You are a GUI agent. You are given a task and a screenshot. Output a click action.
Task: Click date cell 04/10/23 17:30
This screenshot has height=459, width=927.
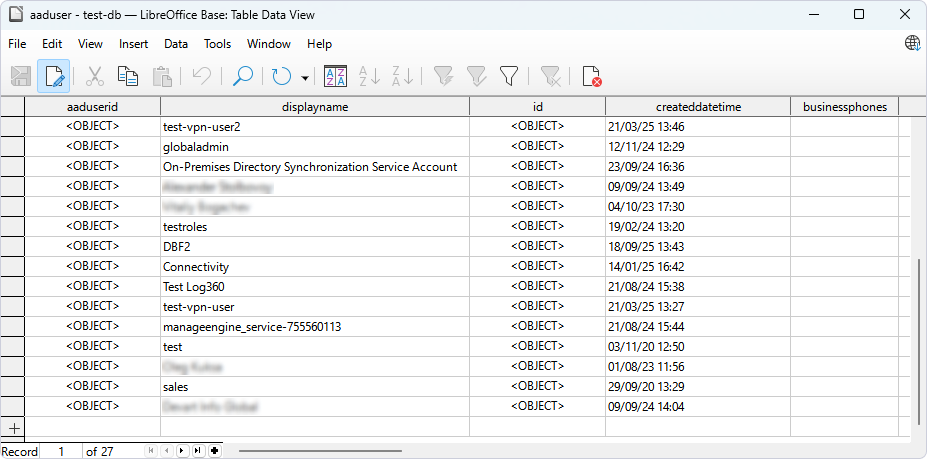coord(698,206)
